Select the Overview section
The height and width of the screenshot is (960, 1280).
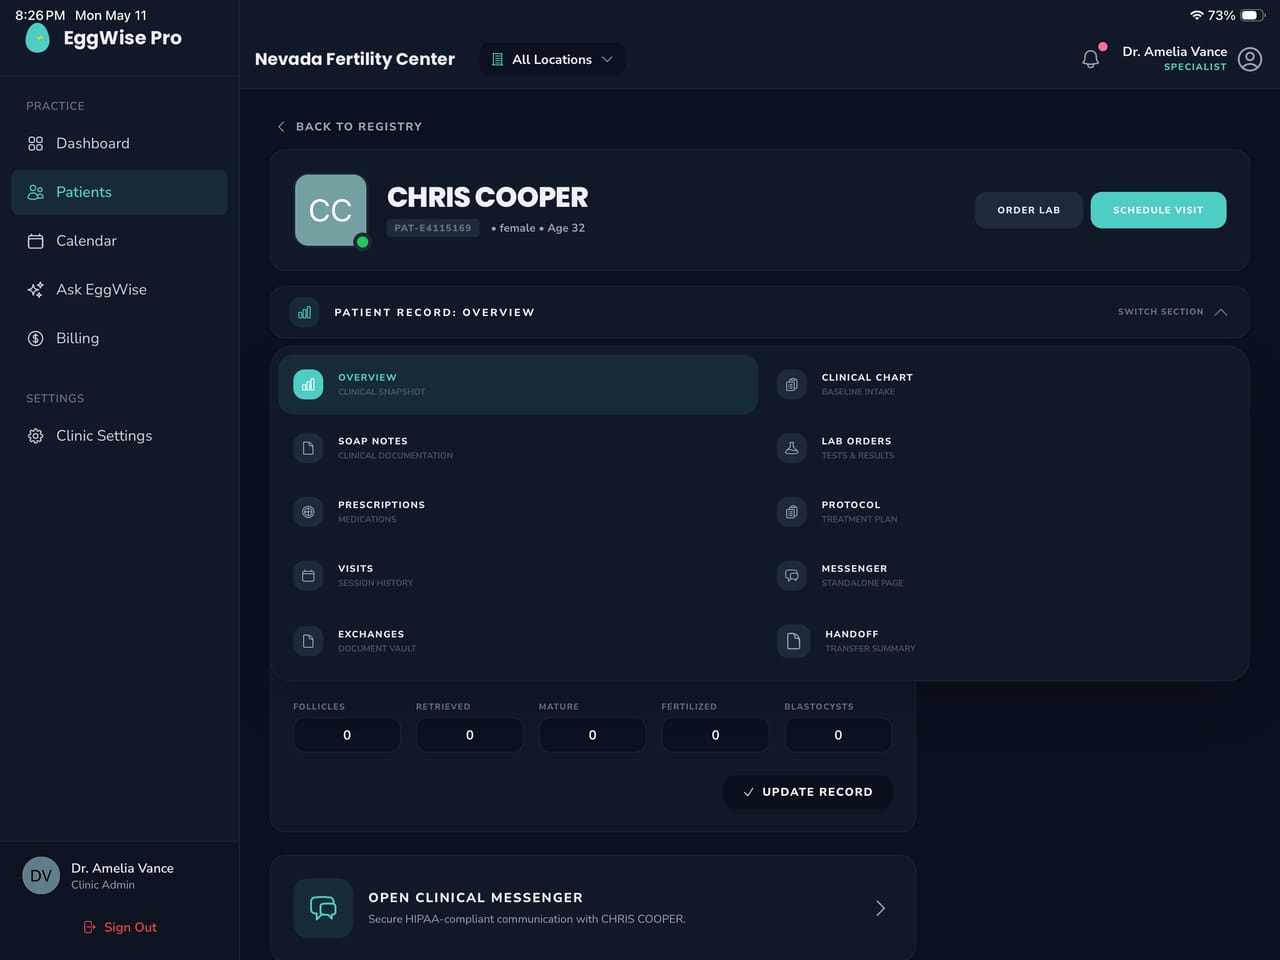click(518, 384)
